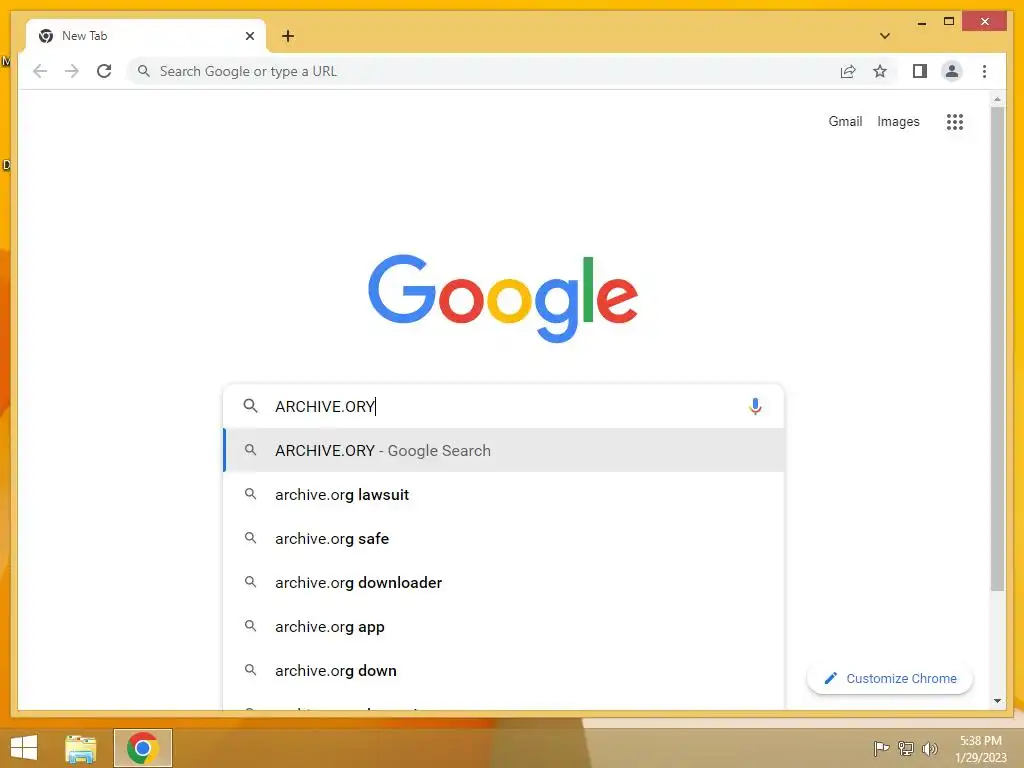The height and width of the screenshot is (768, 1024).
Task: Minimize the Chrome window
Action: pos(921,22)
